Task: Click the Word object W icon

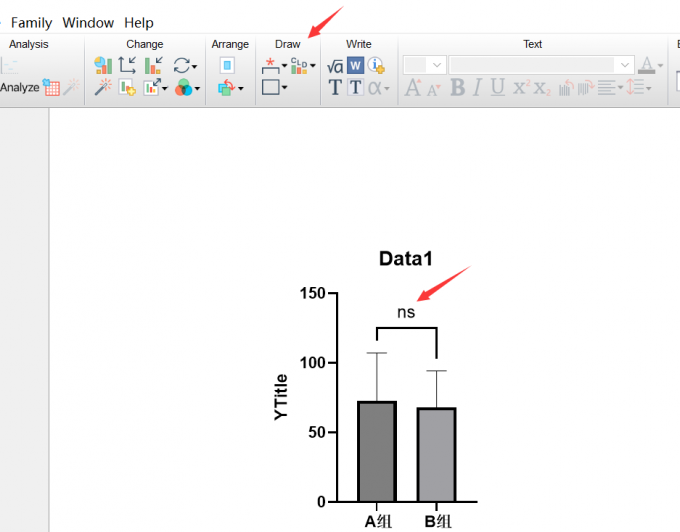Action: click(356, 65)
